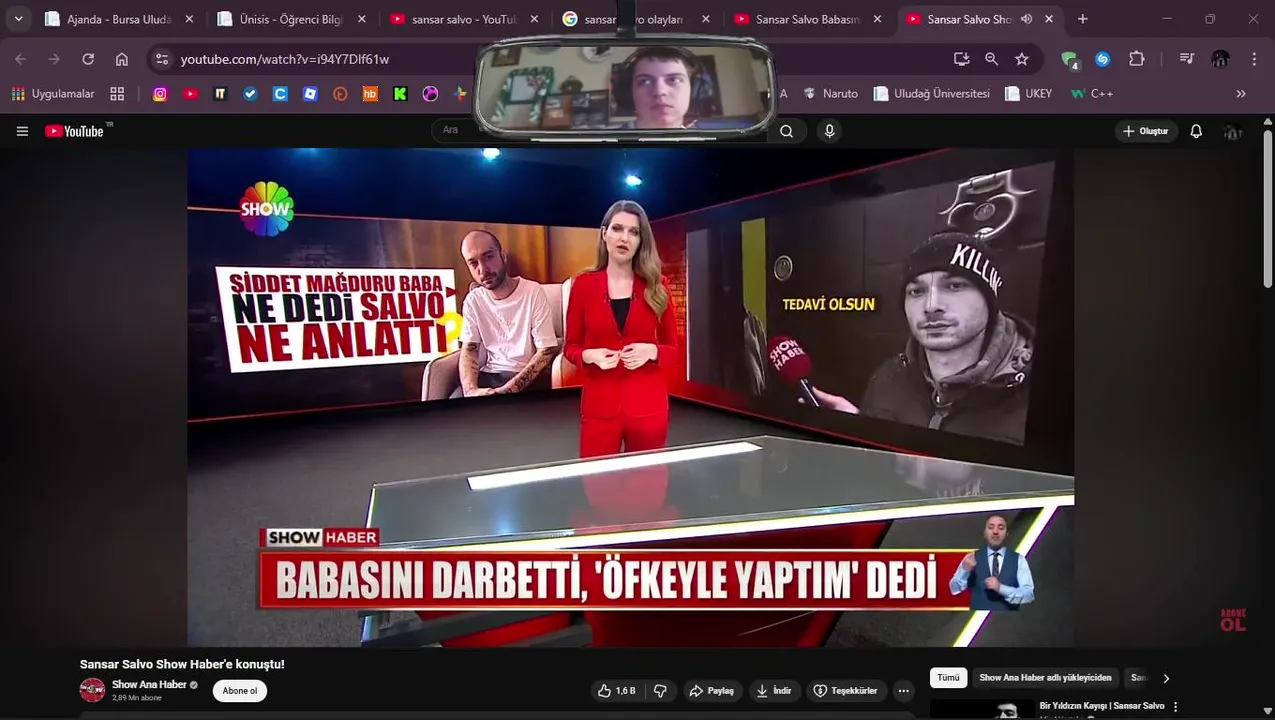Open the Uygulamalar apps bookmark
The image size is (1275, 720).
pyautogui.click(x=53, y=94)
